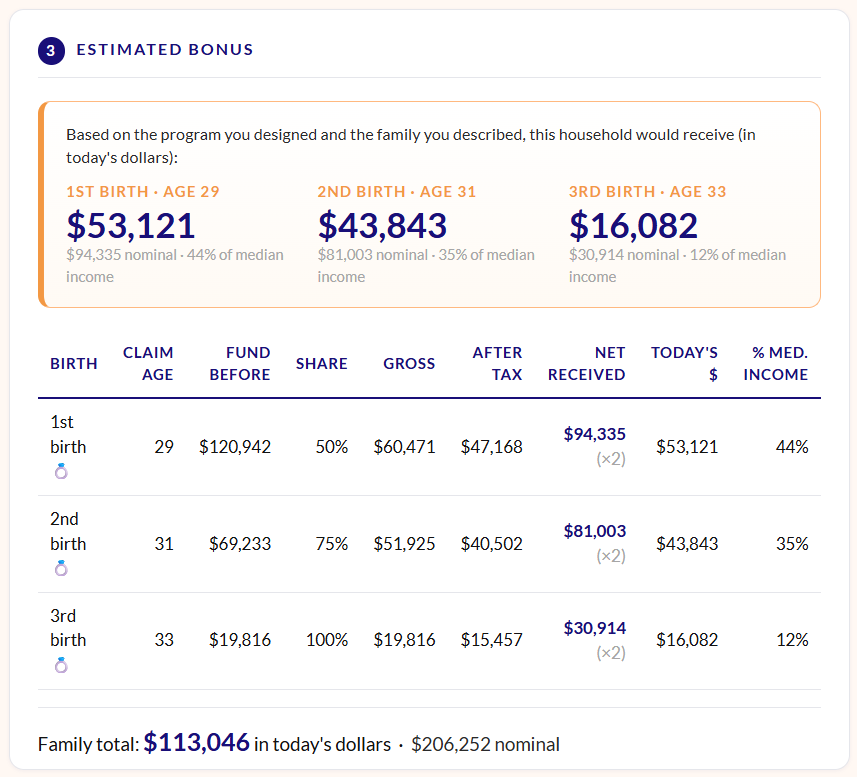Image resolution: width=857 pixels, height=777 pixels.
Task: Click the $43,843 second birth amount
Action: click(x=383, y=225)
